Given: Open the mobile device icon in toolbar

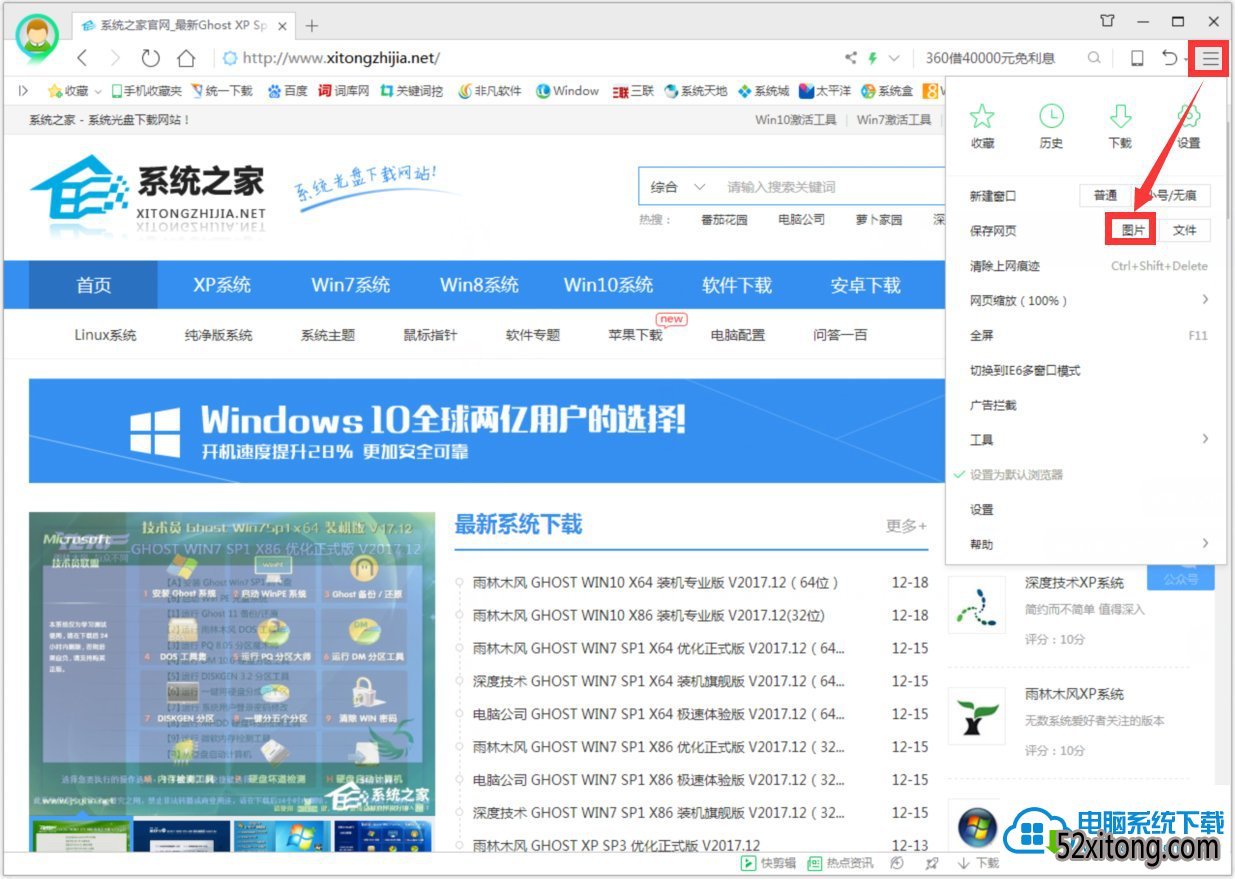Looking at the screenshot, I should click(1137, 58).
